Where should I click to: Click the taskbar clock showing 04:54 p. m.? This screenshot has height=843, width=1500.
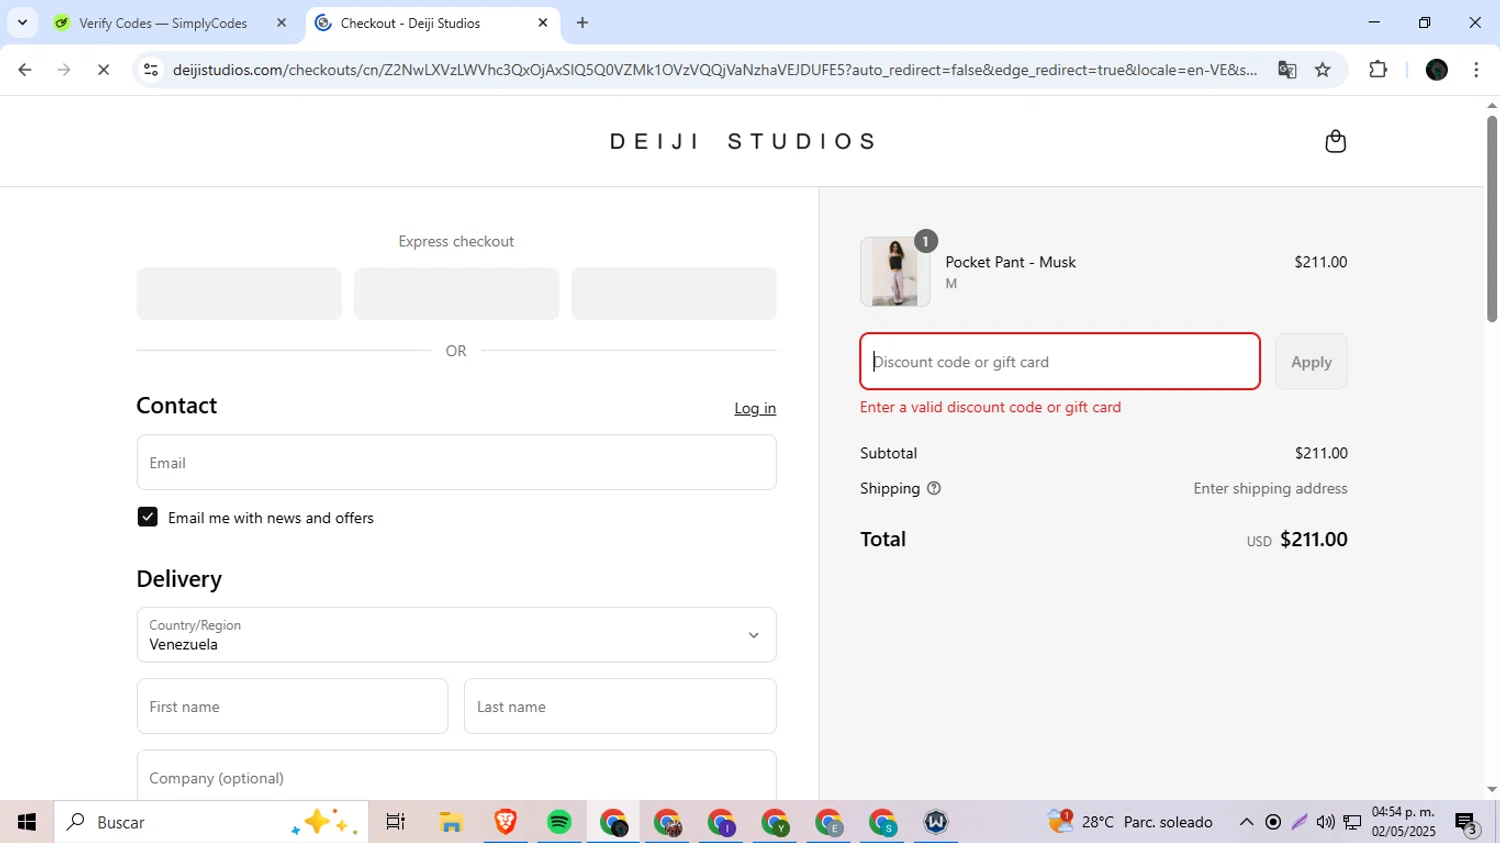(x=1404, y=822)
